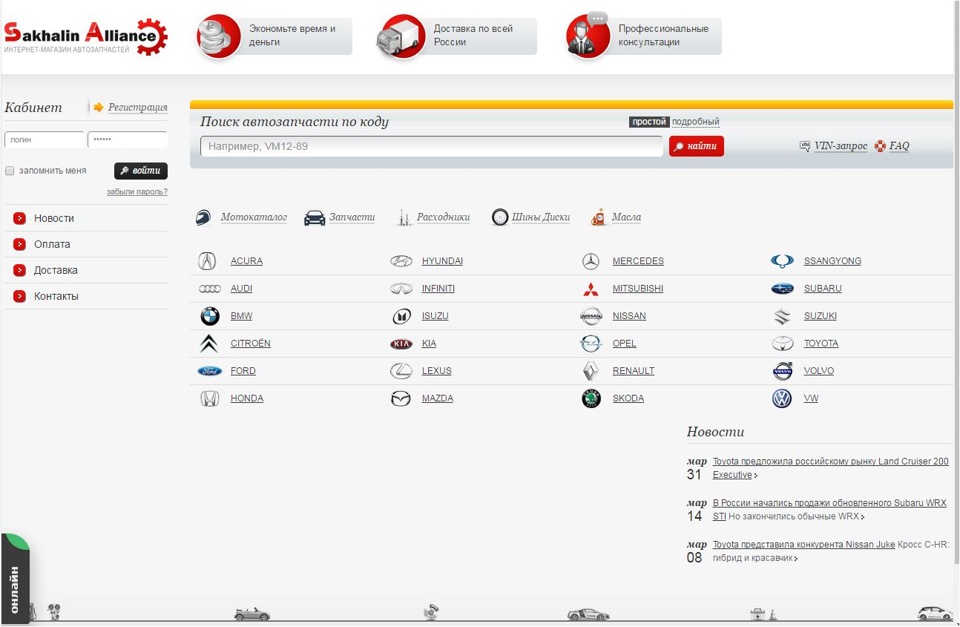Click the Citroën chevrons logo
The image size is (960, 627).
(x=209, y=344)
